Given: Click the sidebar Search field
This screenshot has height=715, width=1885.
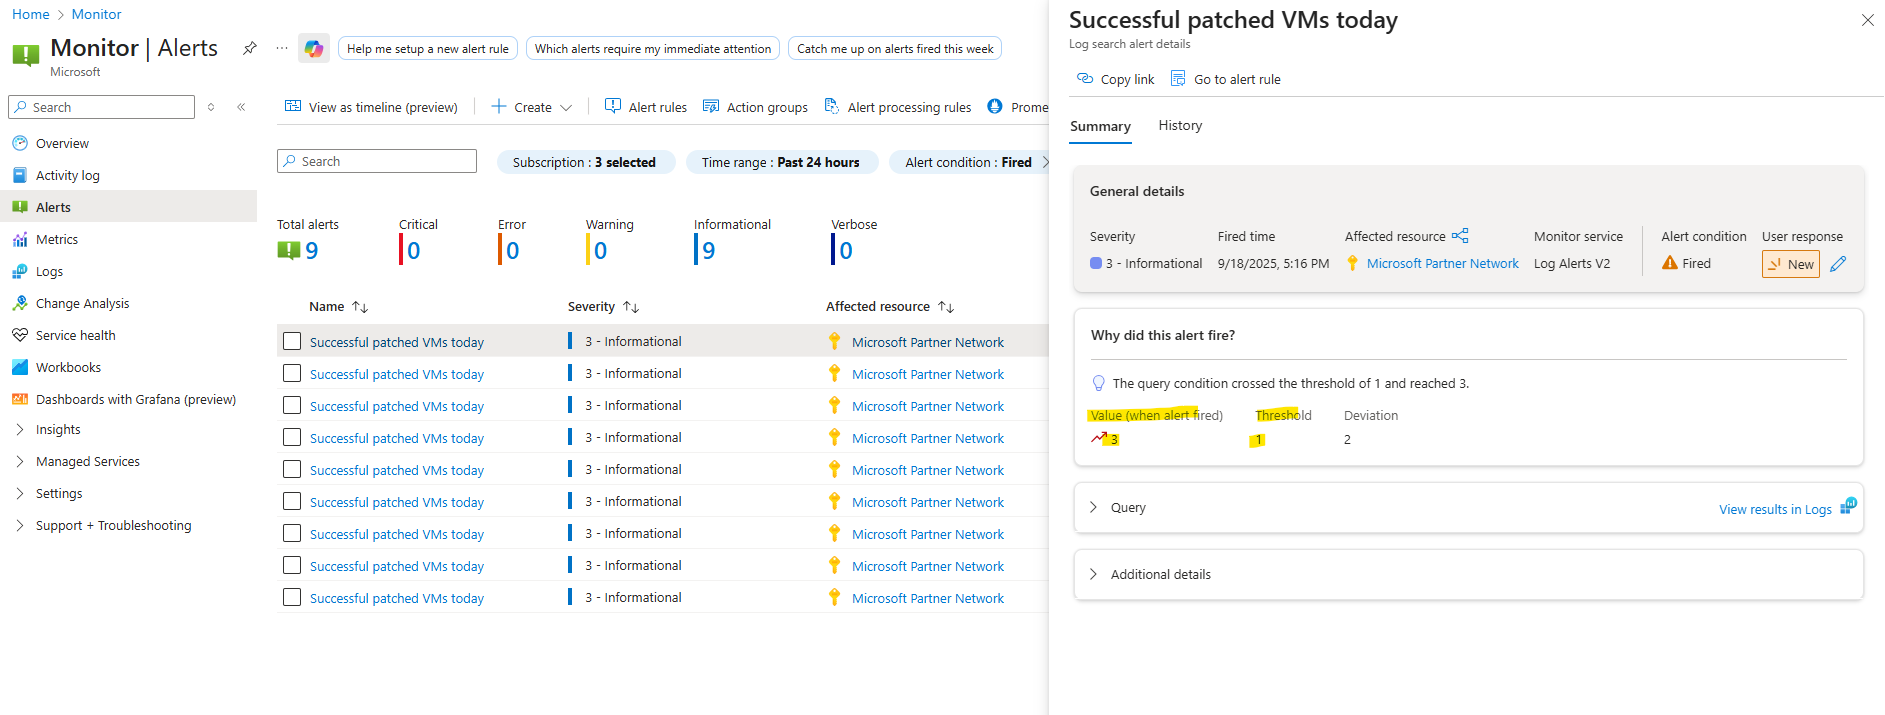Looking at the screenshot, I should click(102, 107).
